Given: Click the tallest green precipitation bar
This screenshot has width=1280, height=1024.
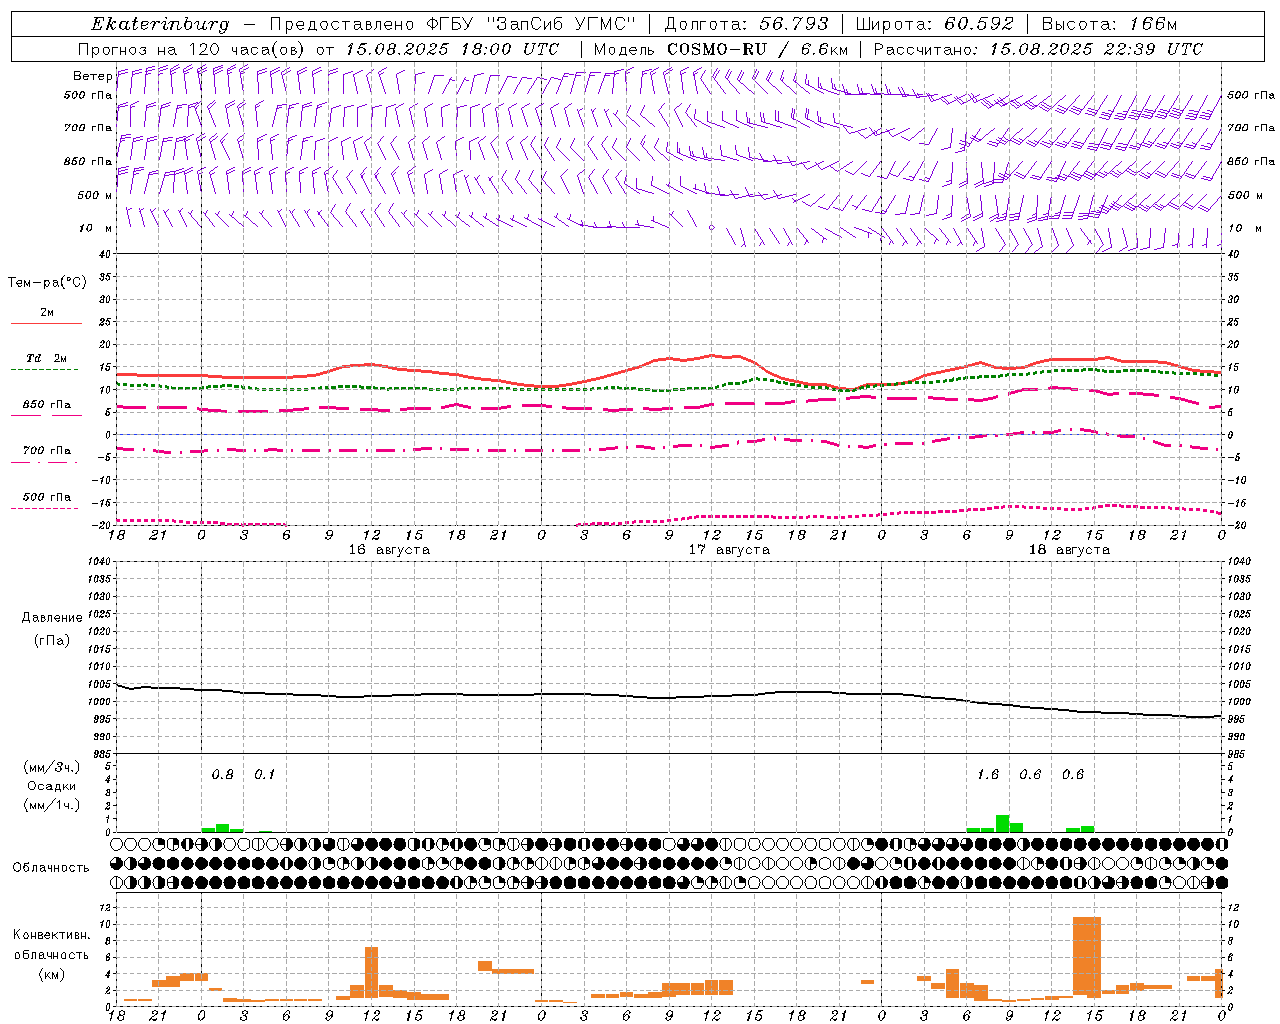Looking at the screenshot, I should (1002, 824).
